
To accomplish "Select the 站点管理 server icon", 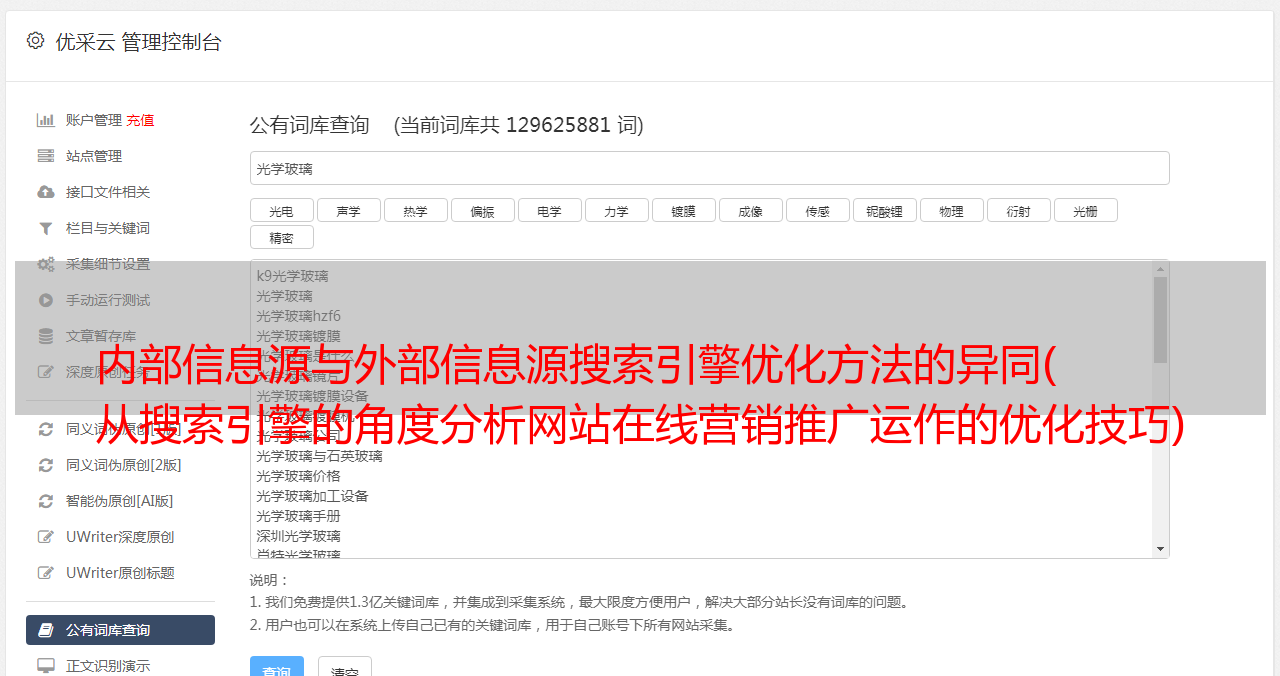I will [46, 156].
